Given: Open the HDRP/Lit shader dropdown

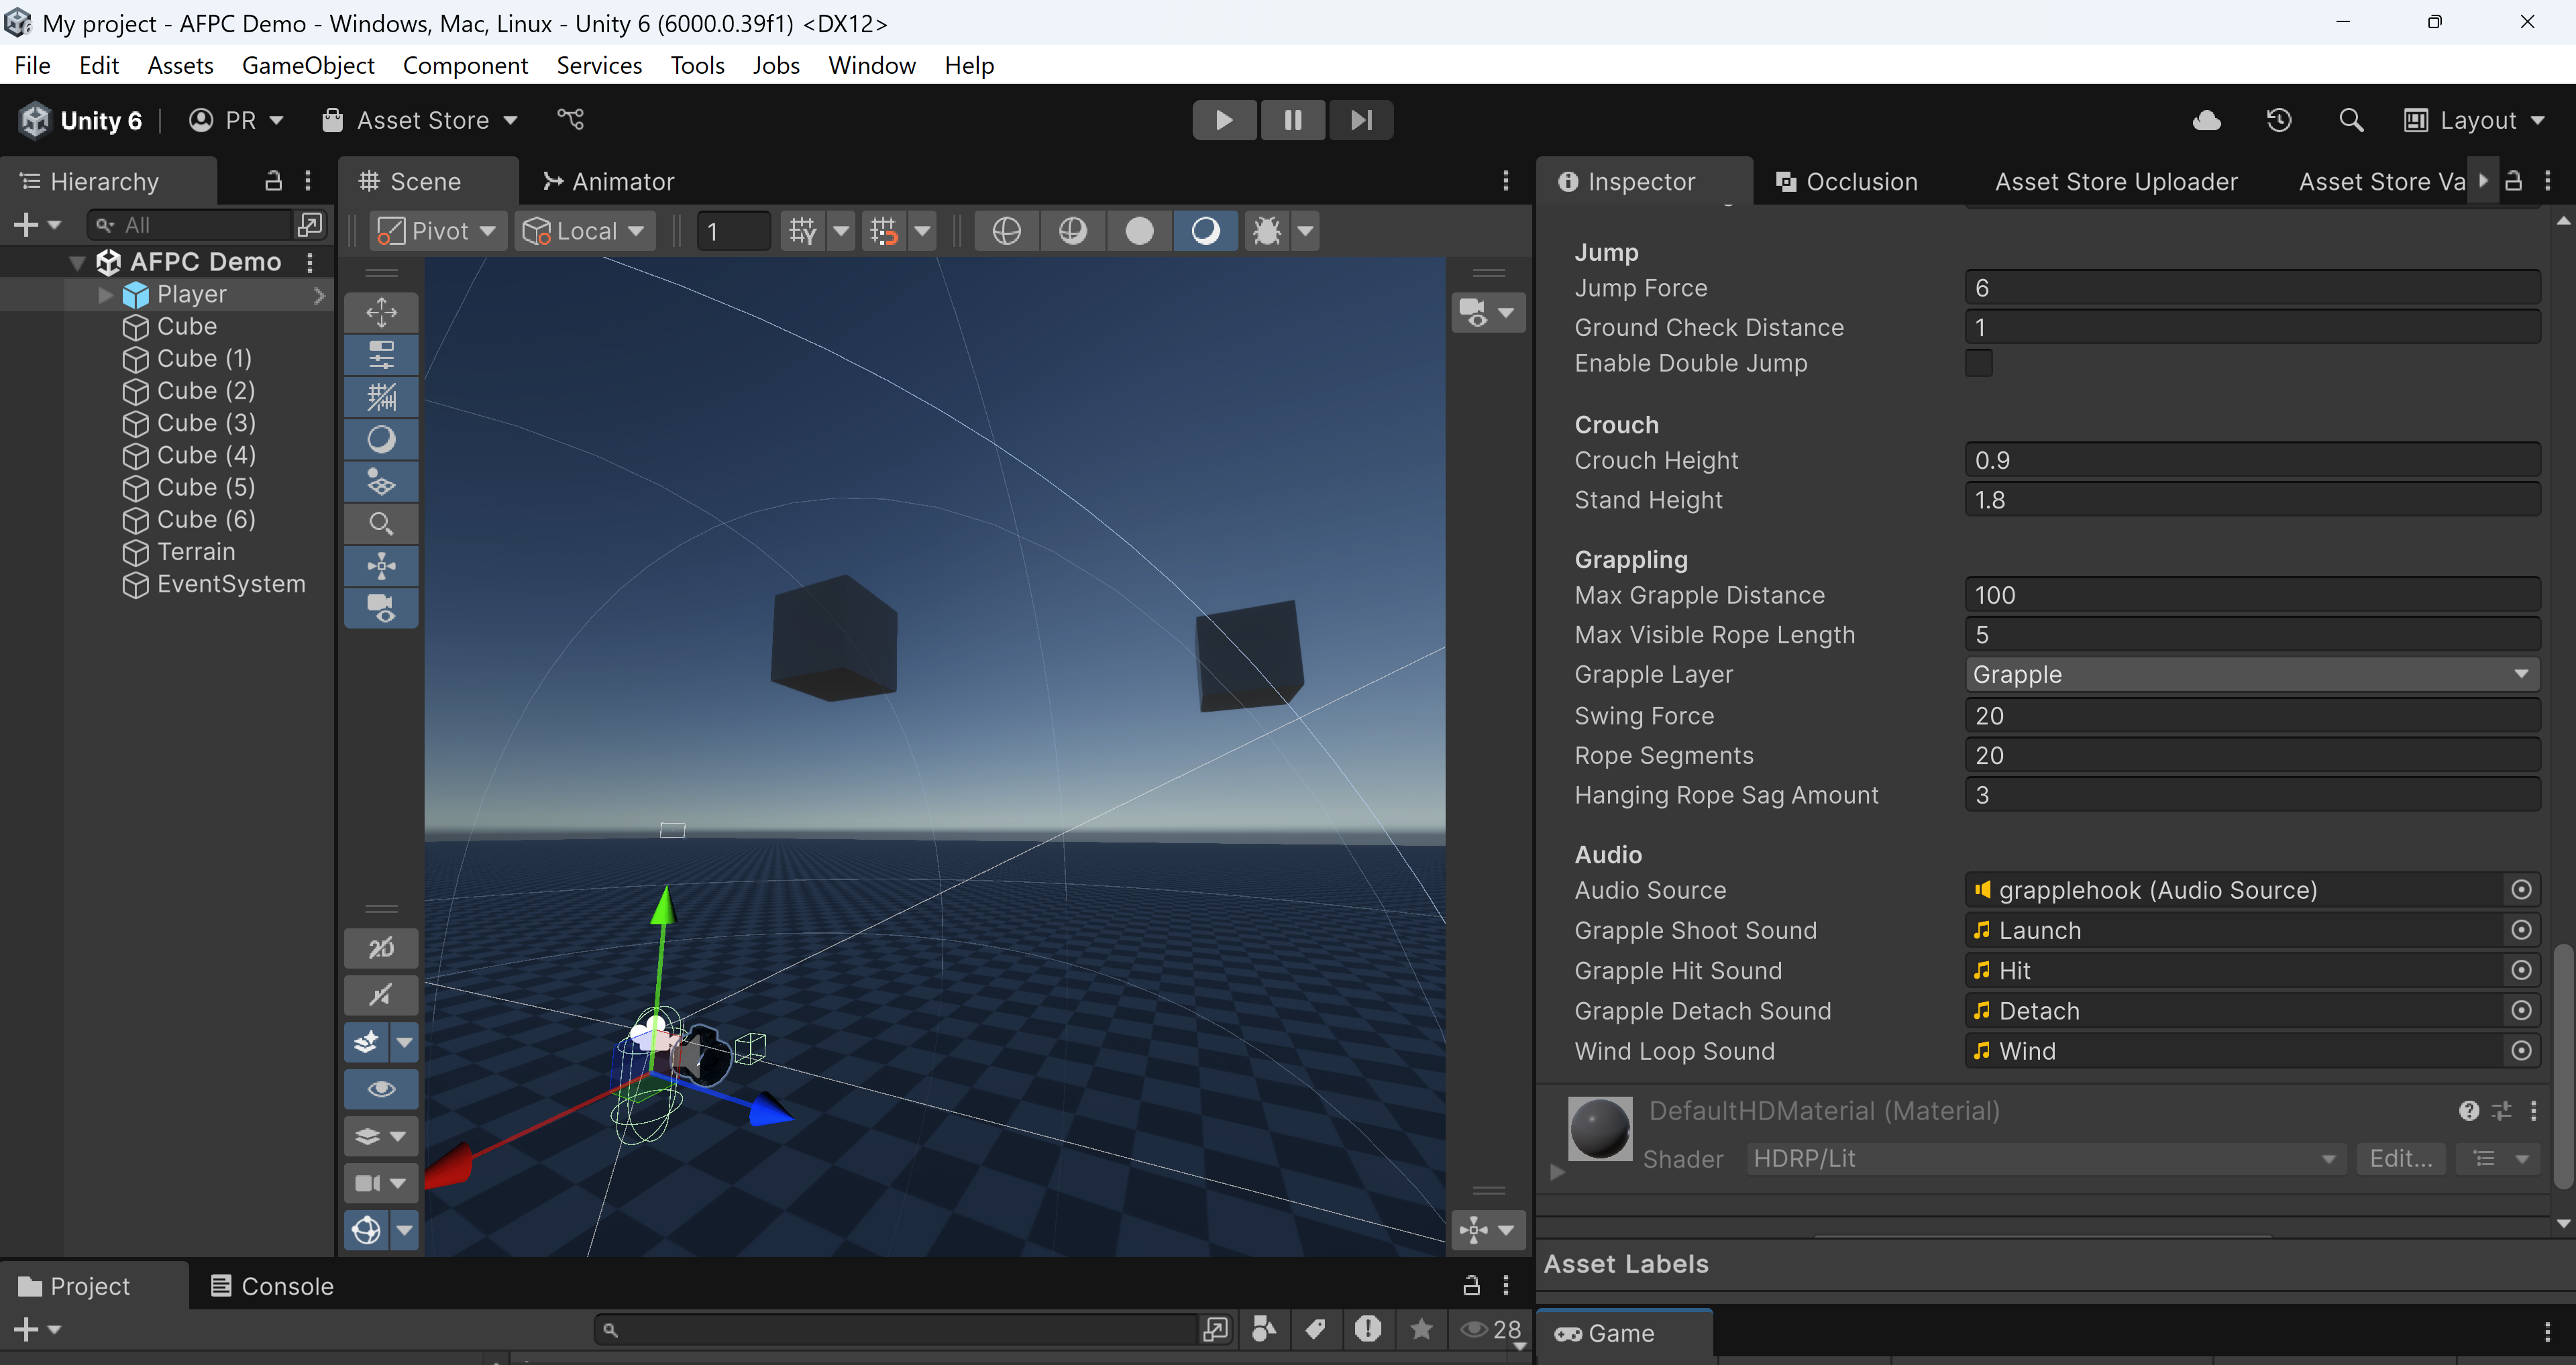Looking at the screenshot, I should click(2045, 1159).
